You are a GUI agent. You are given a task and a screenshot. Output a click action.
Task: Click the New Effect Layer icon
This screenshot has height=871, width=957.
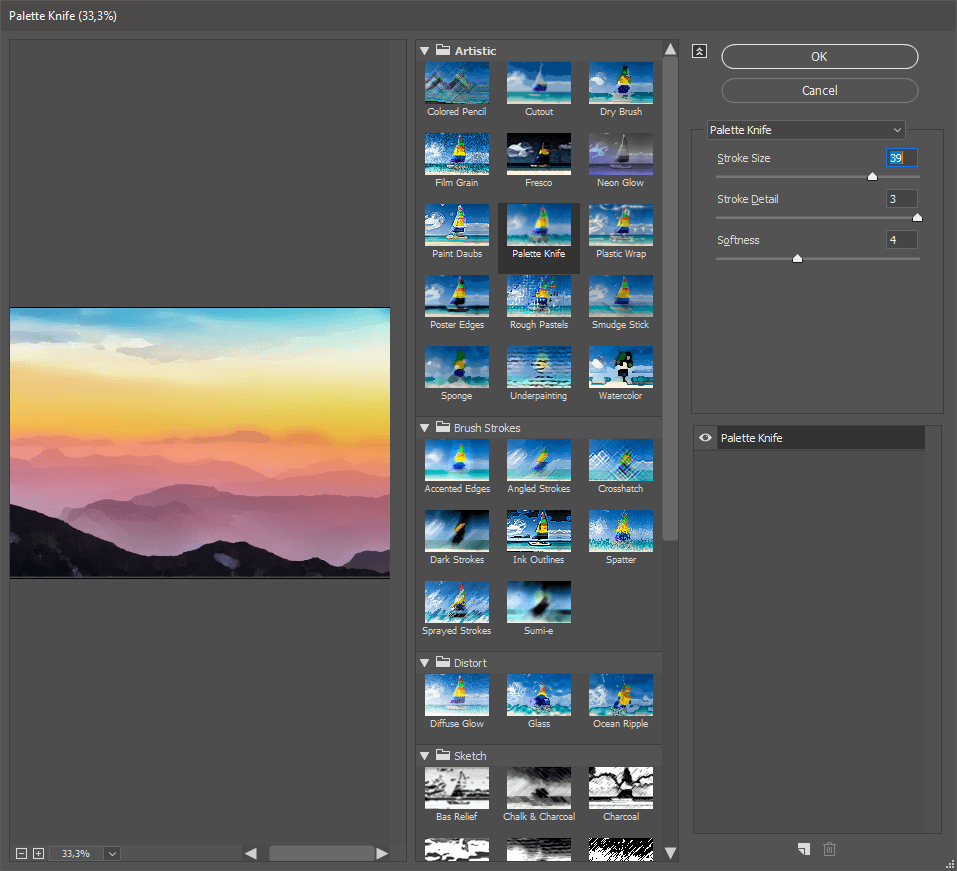point(803,849)
